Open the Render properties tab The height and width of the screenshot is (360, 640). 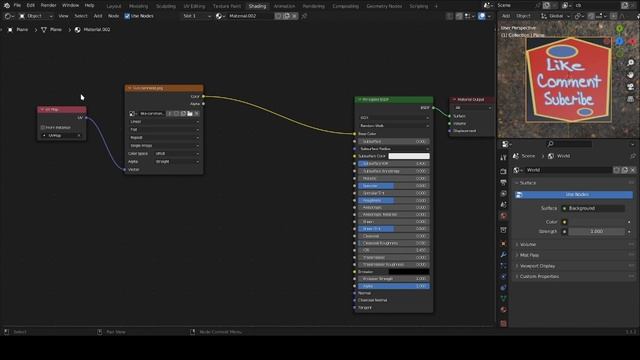pyautogui.click(x=503, y=171)
